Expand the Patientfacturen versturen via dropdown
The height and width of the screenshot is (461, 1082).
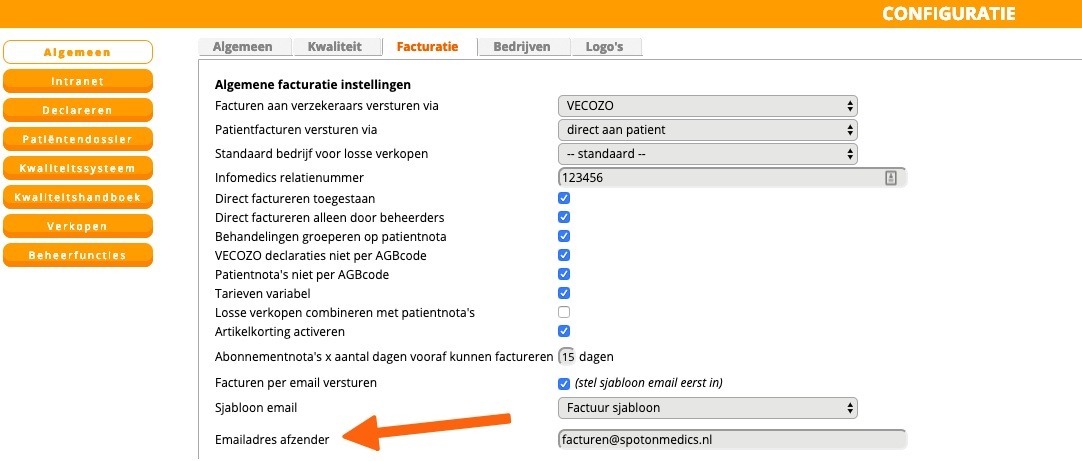pyautogui.click(x=707, y=130)
